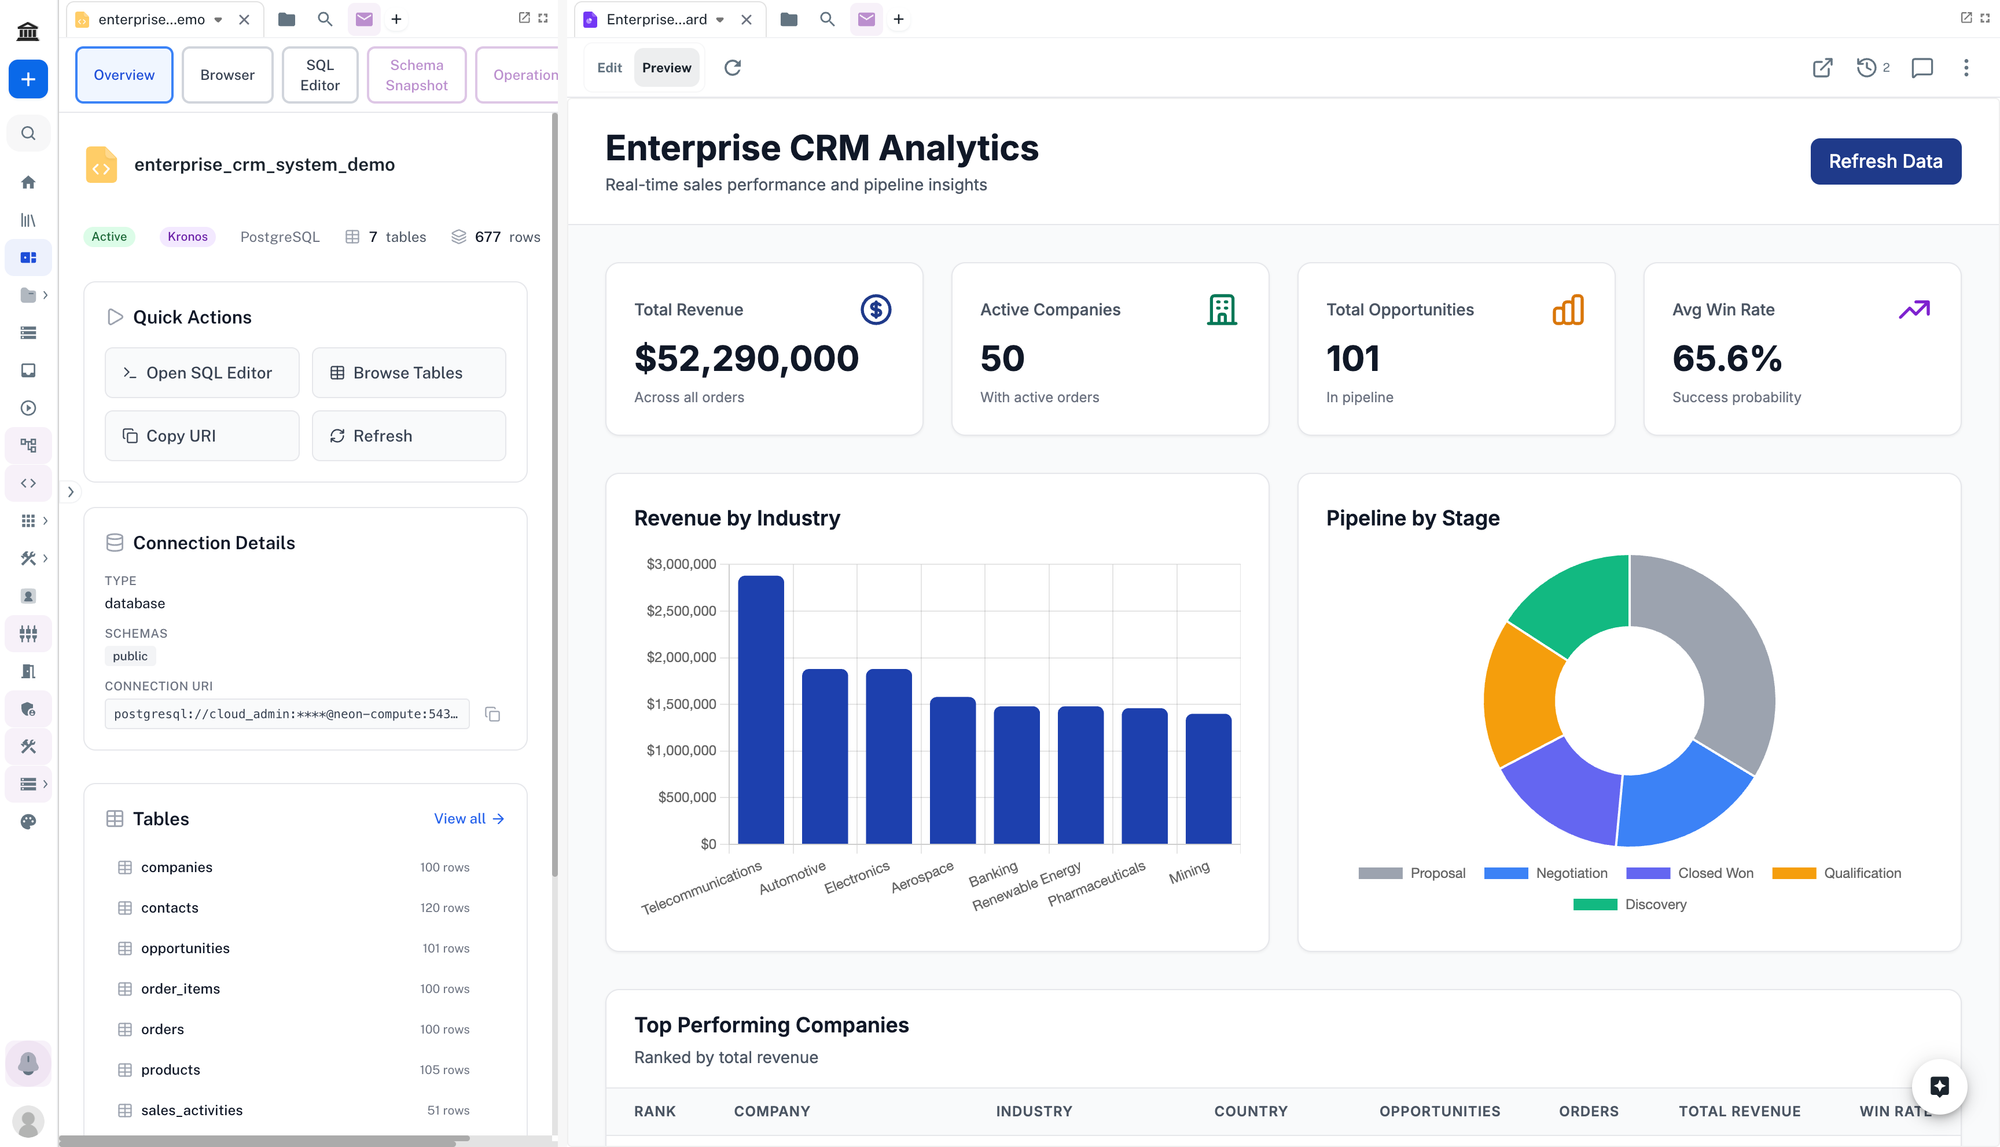Image resolution: width=2000 pixels, height=1147 pixels.
Task: Open the Enterprise...ard tab dropdown arrow
Action: click(719, 19)
